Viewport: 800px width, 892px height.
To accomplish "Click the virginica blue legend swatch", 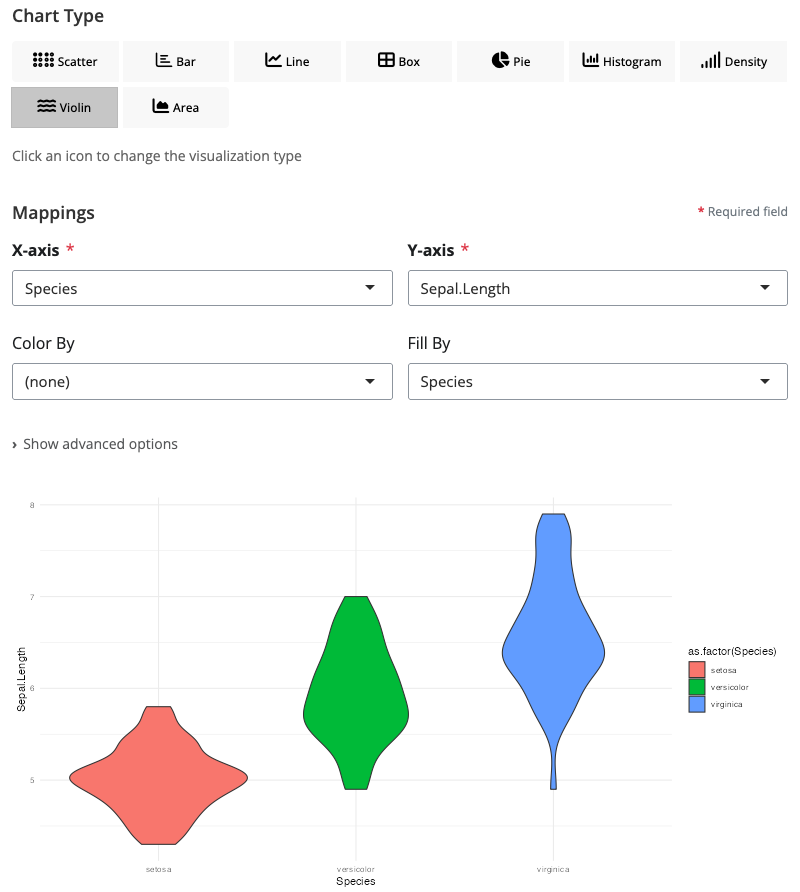I will pos(697,704).
